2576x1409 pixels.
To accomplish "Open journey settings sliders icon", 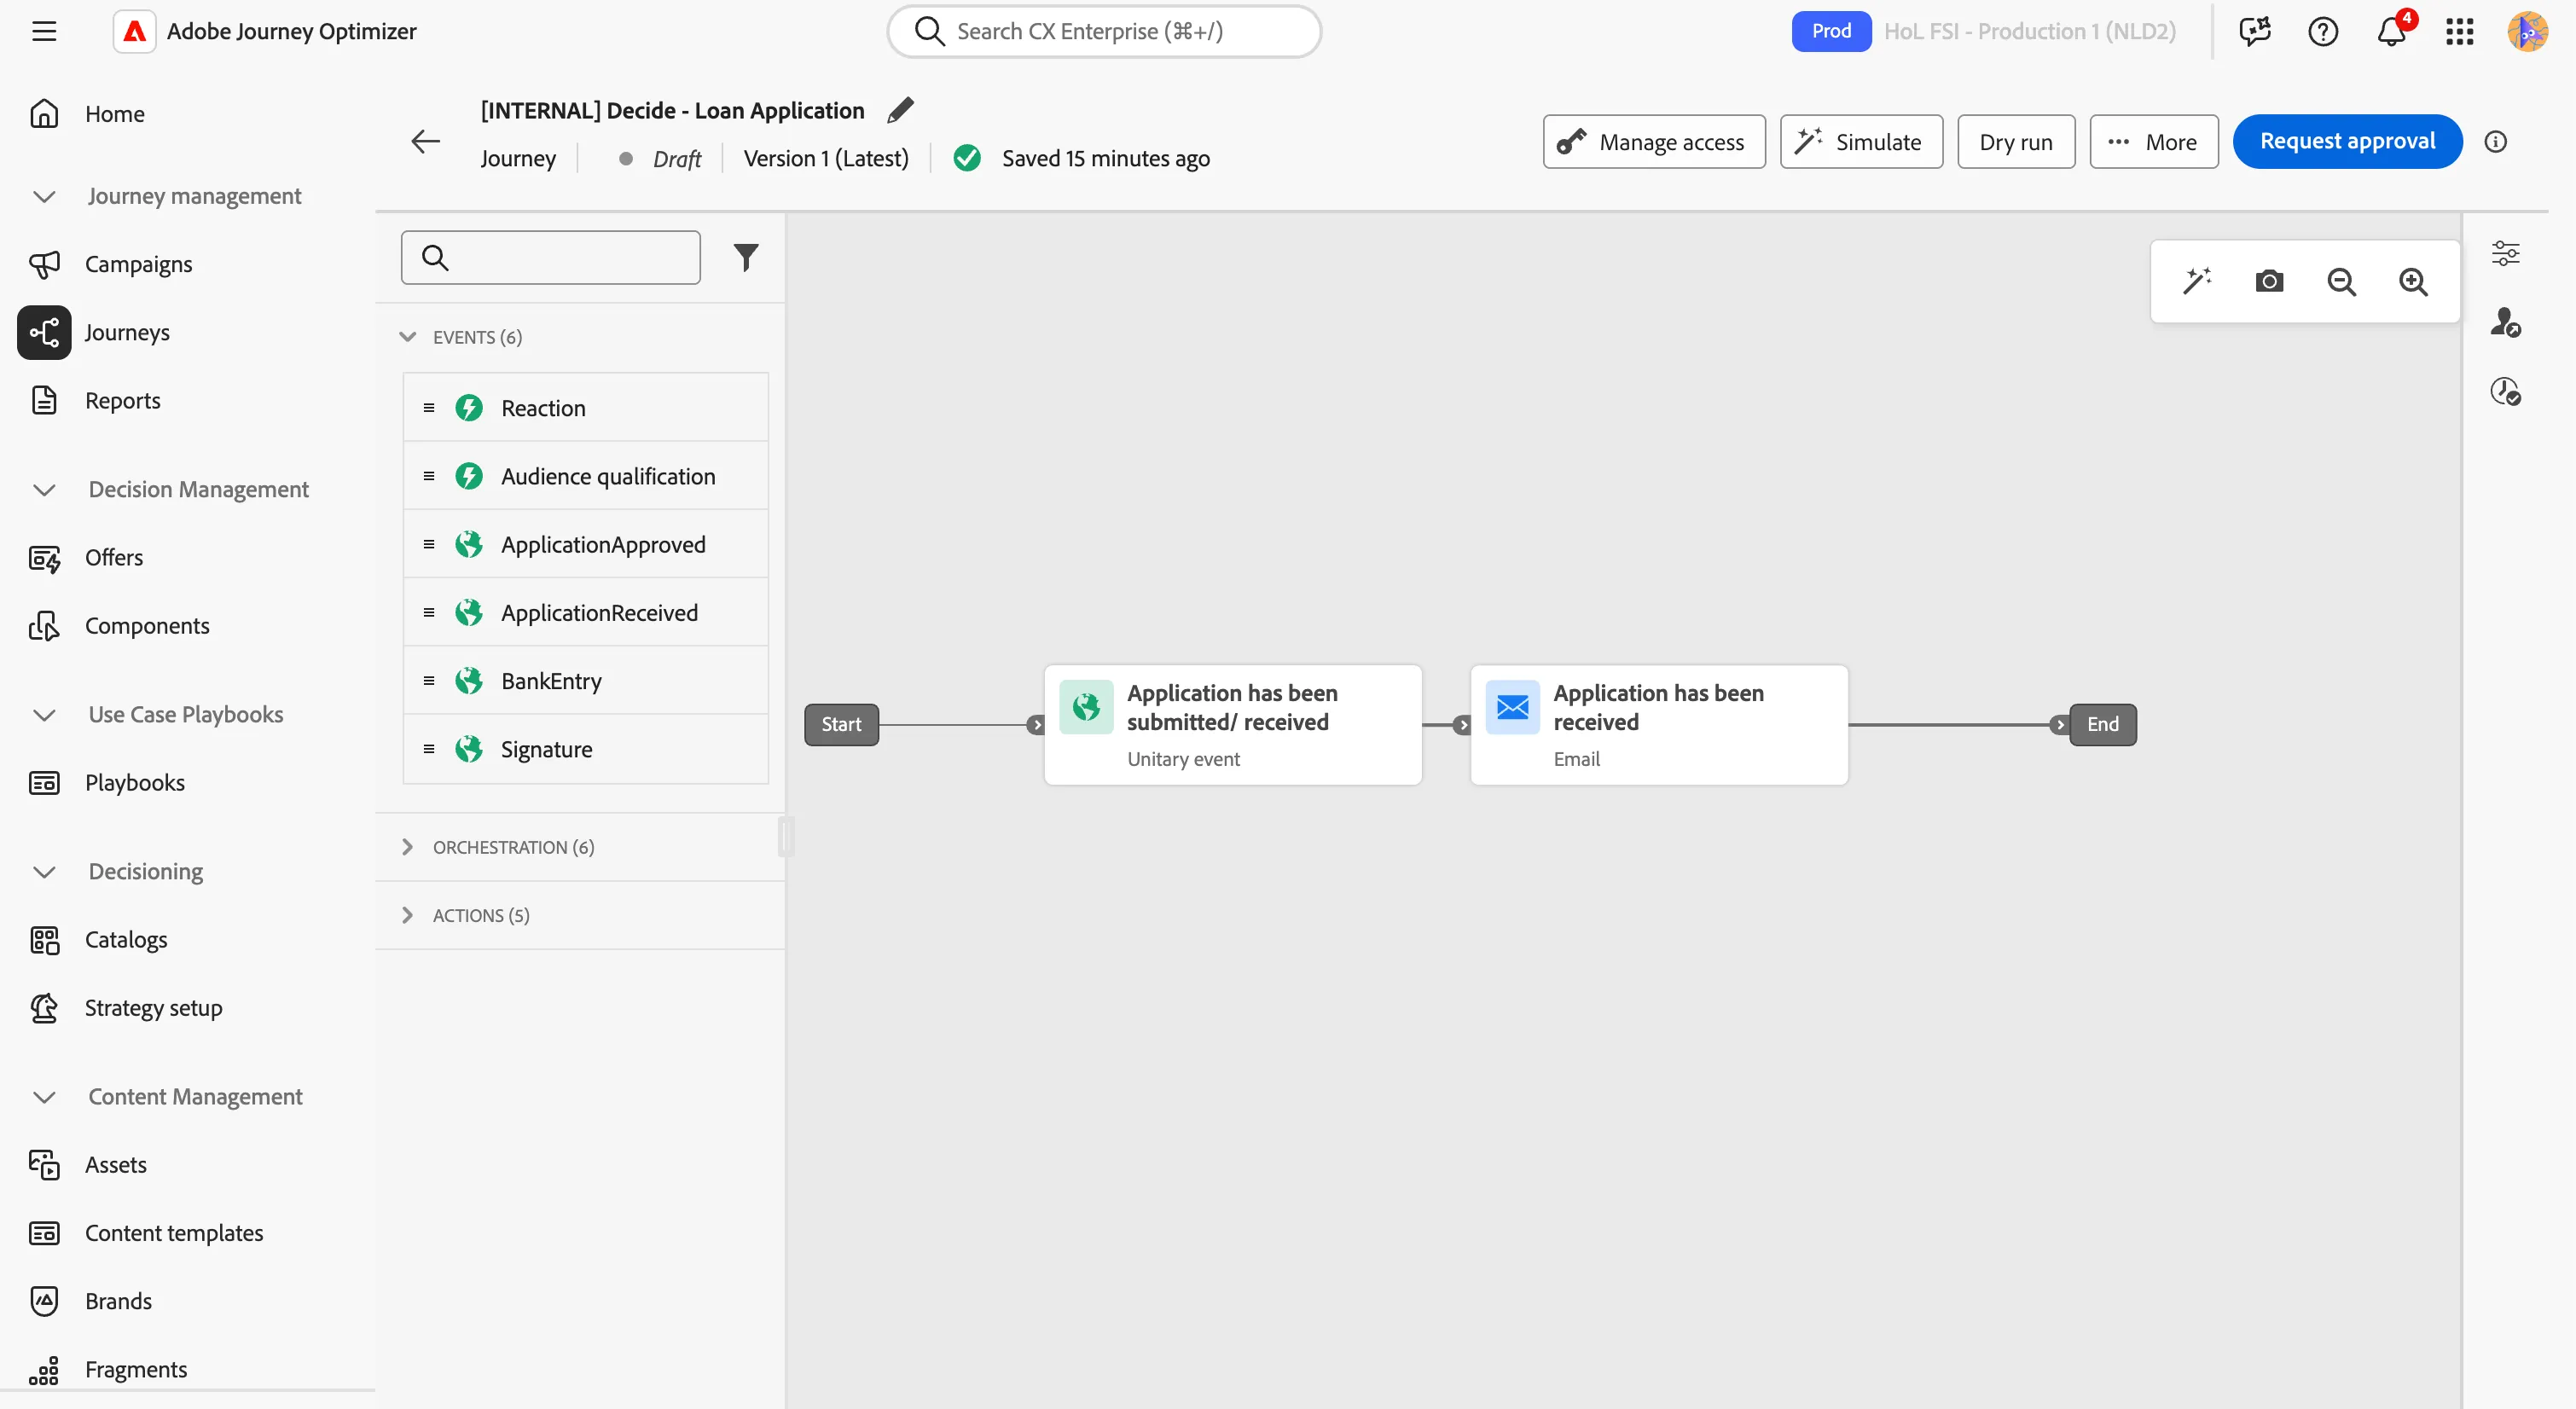I will [x=2505, y=253].
